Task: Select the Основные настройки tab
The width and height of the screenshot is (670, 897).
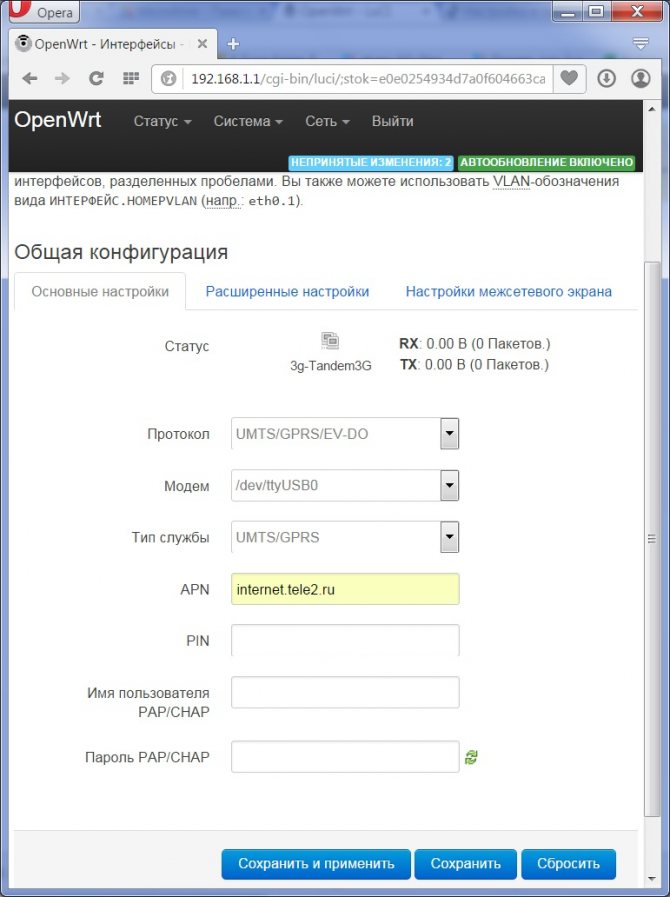Action: pos(100,292)
